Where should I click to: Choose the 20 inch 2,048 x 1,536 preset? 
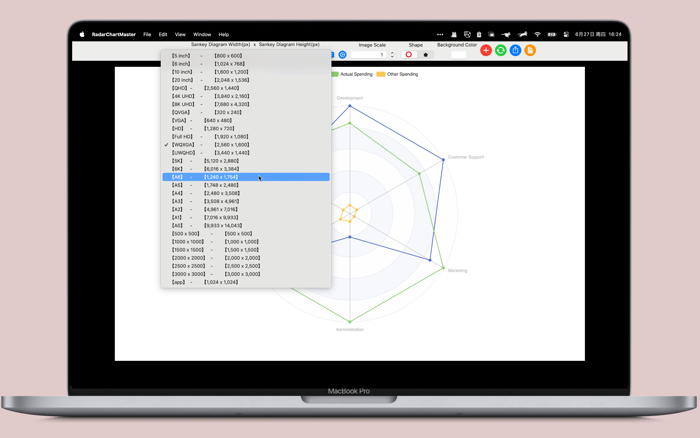246,80
